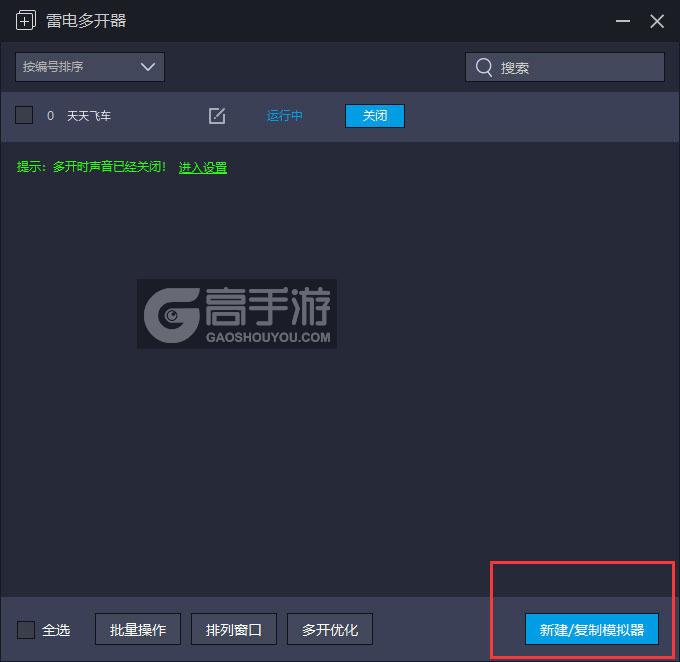Screen dimensions: 680x662
Task: Click the magnifier search icon
Action: [x=484, y=67]
